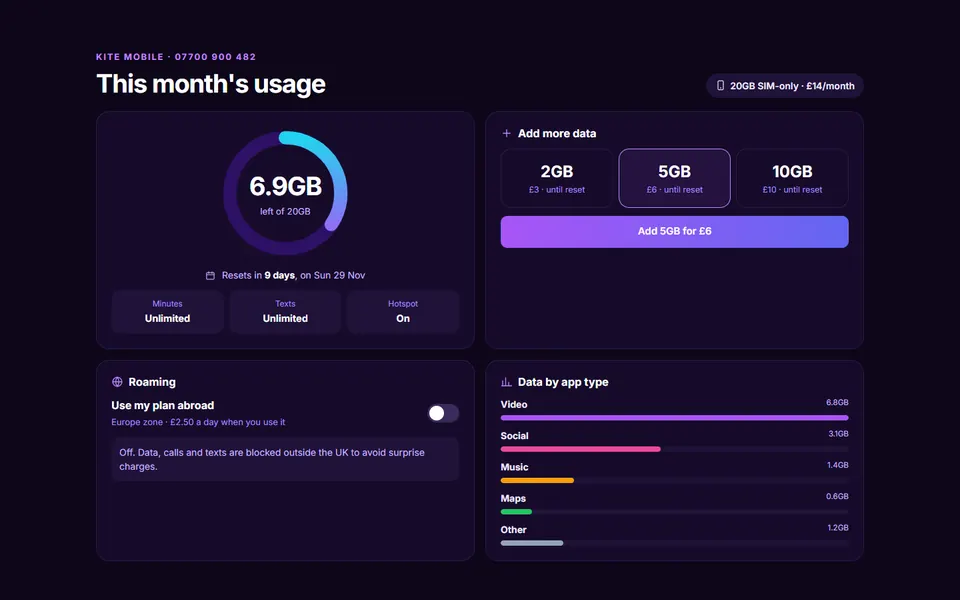The height and width of the screenshot is (600, 960).
Task: Click the Use my plan abroad label
Action: point(163,405)
